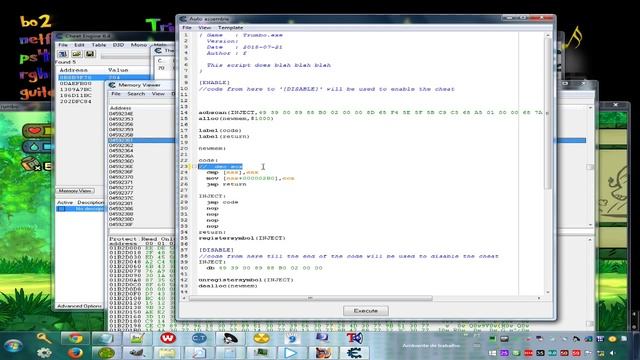Click the save floppy icon in Cheat Engine toolbar
The width and height of the screenshot is (640, 360).
point(90,54)
